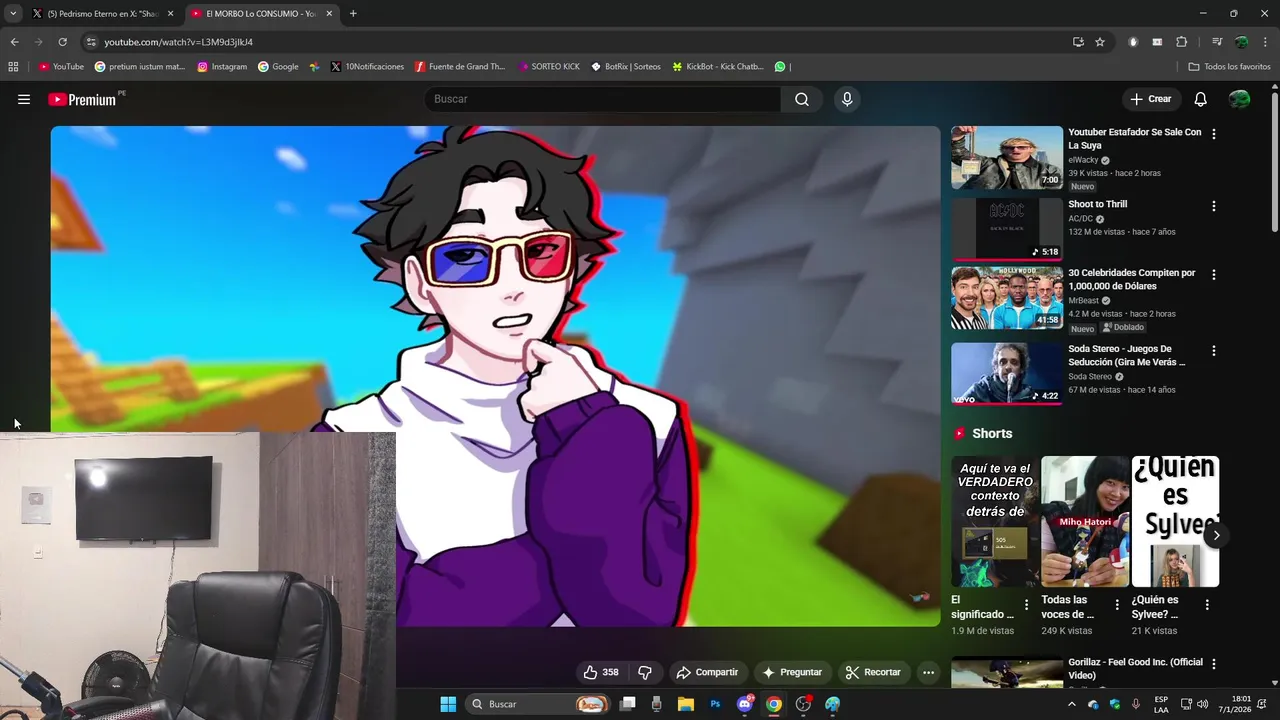Open Windows Start menu
1280x720 pixels.
(x=448, y=704)
